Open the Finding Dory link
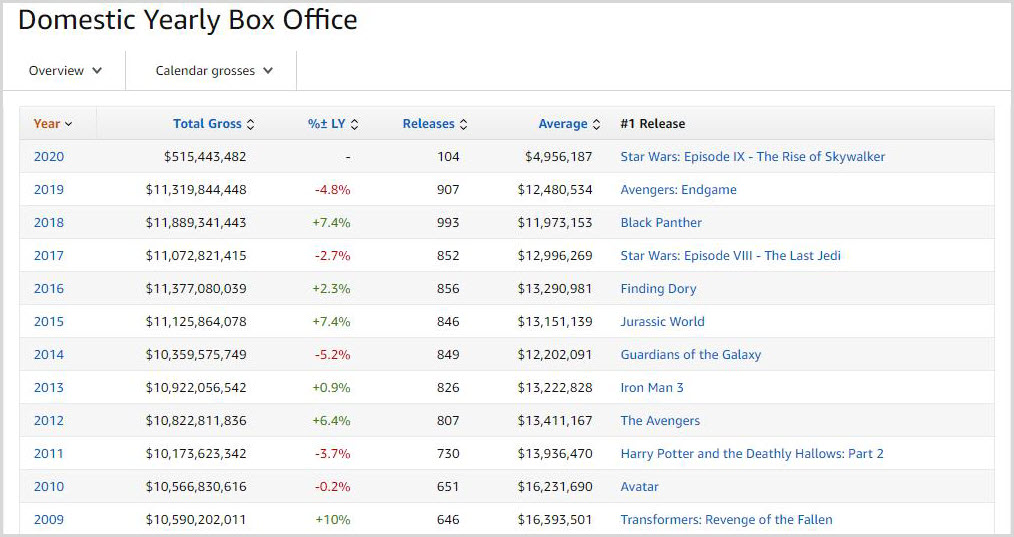The width and height of the screenshot is (1014, 537). [x=658, y=289]
